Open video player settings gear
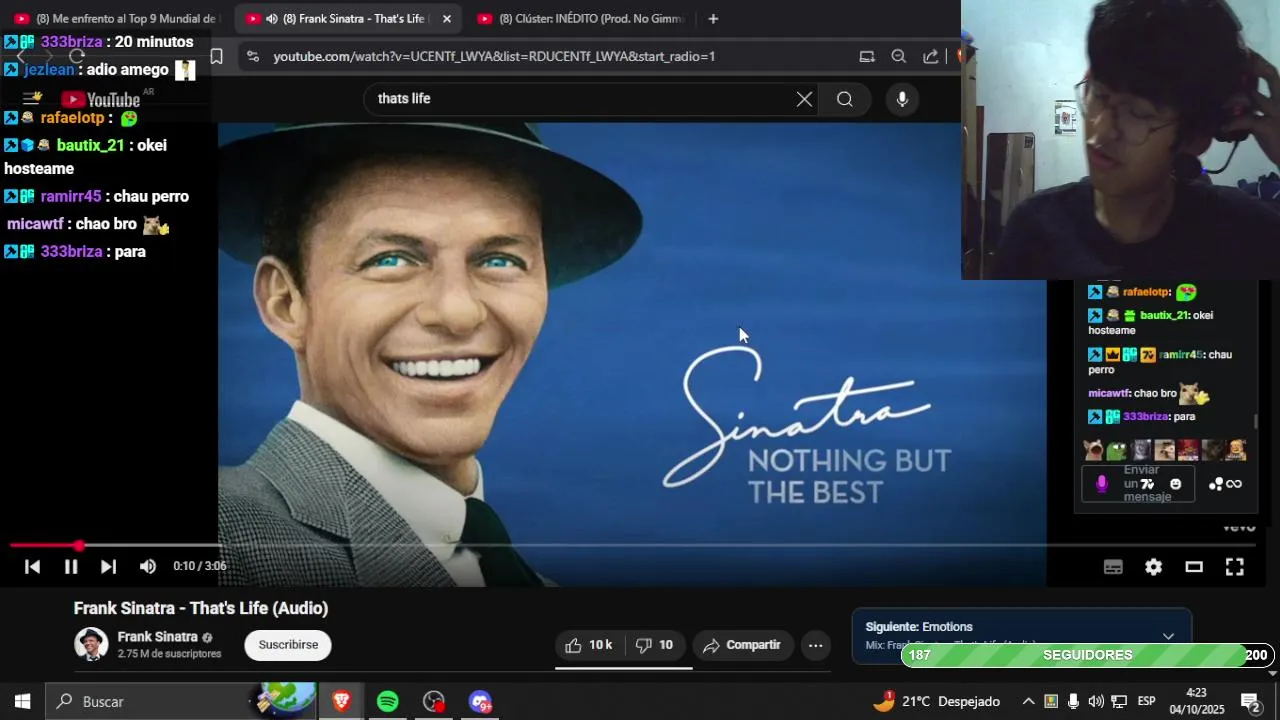The width and height of the screenshot is (1280, 720). tap(1154, 567)
